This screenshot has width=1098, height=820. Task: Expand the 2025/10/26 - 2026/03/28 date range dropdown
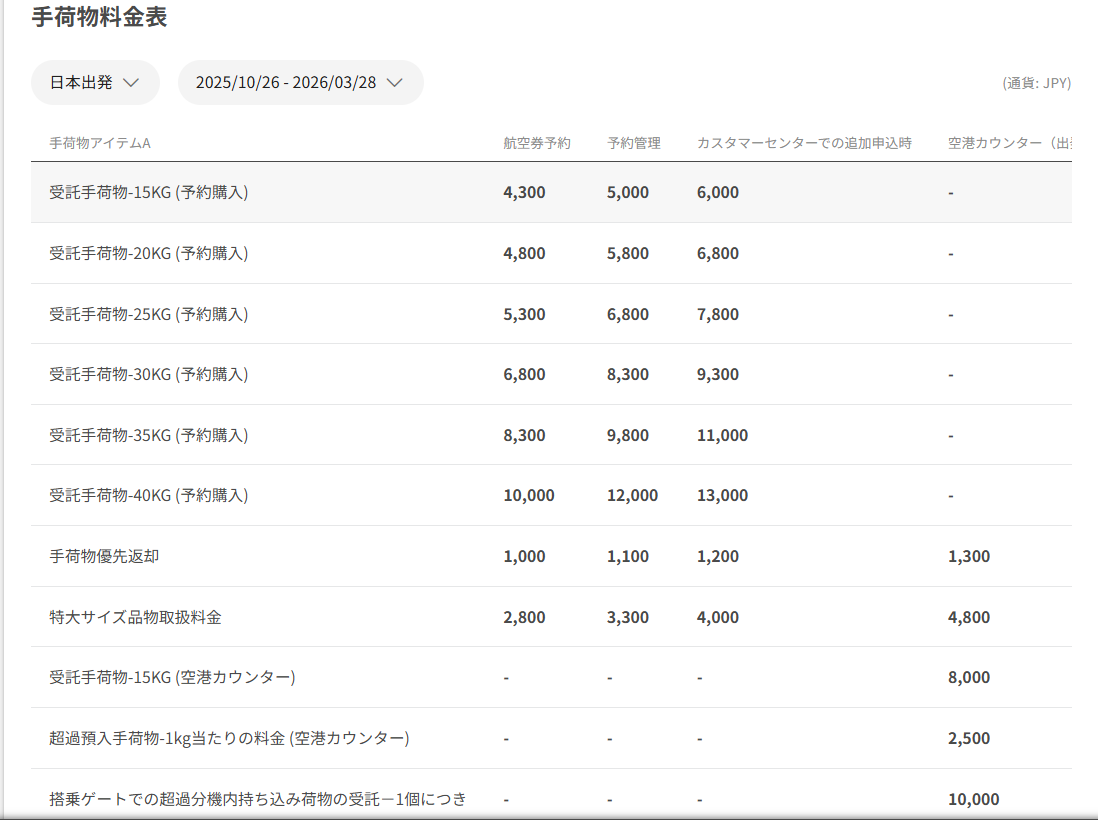point(300,83)
